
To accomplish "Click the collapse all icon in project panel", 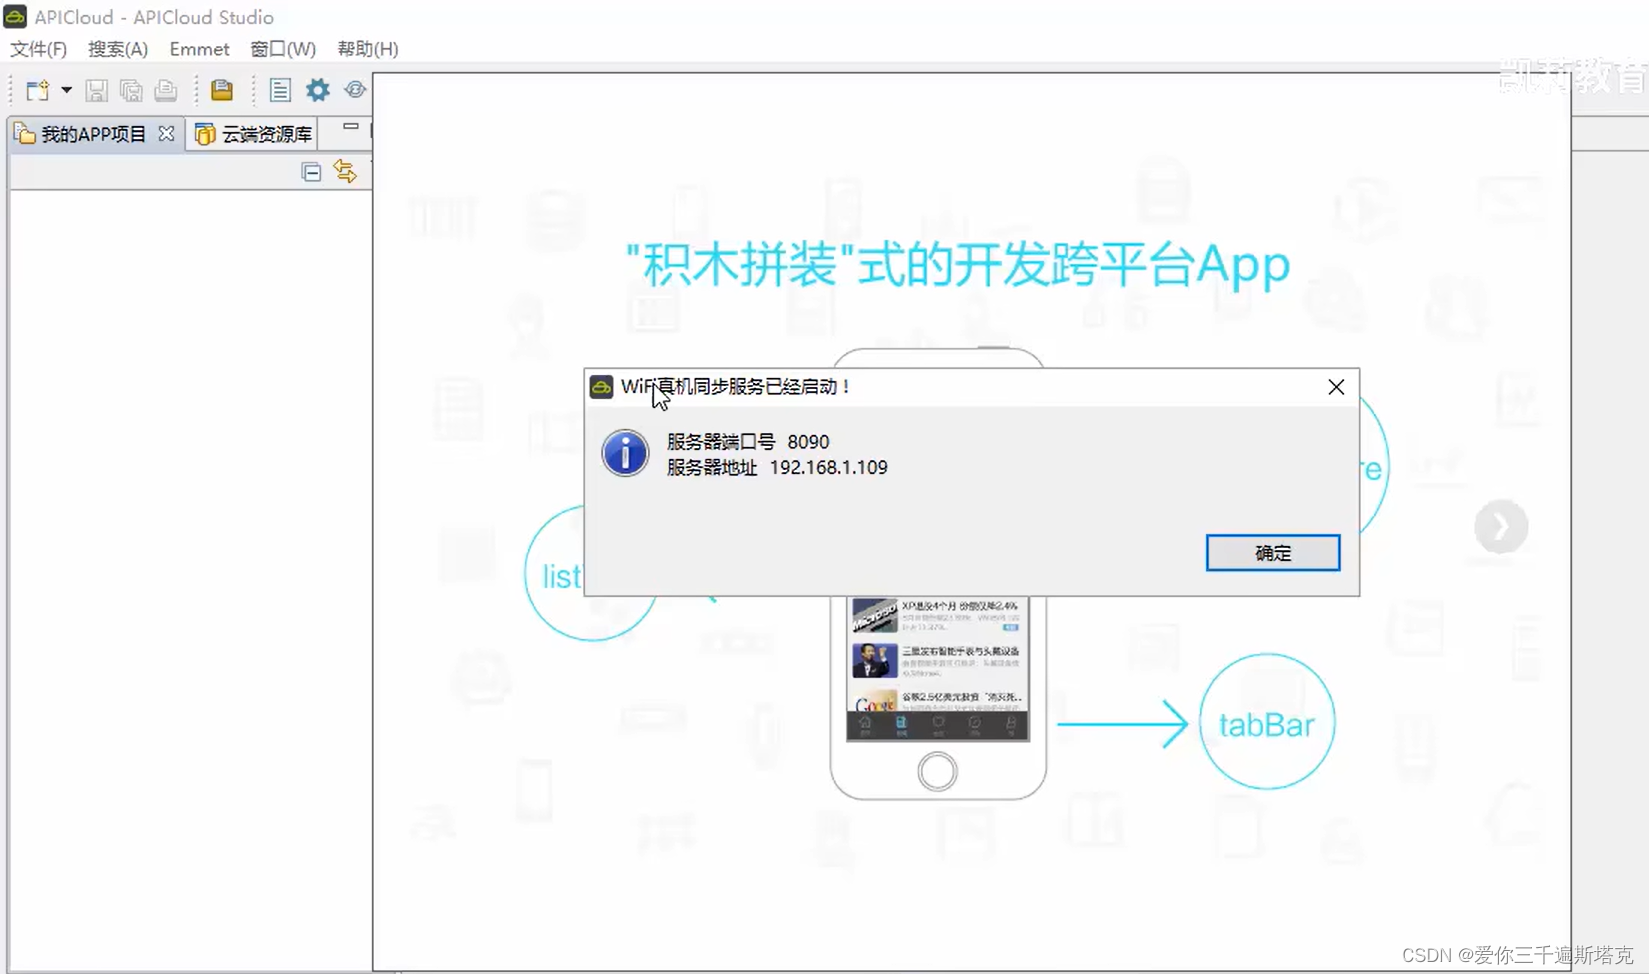I will [311, 171].
